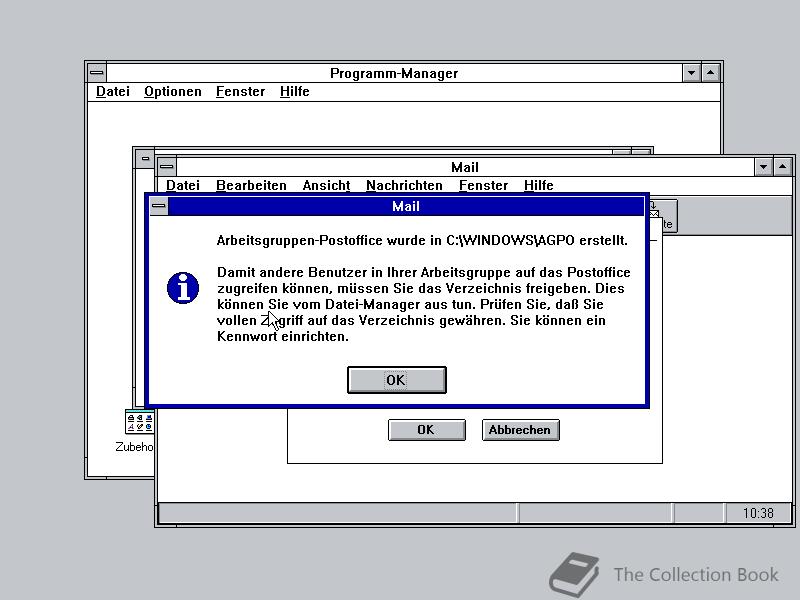Click the partially hidden Mail toolbar envelope button
The image size is (800, 600).
coord(663,216)
